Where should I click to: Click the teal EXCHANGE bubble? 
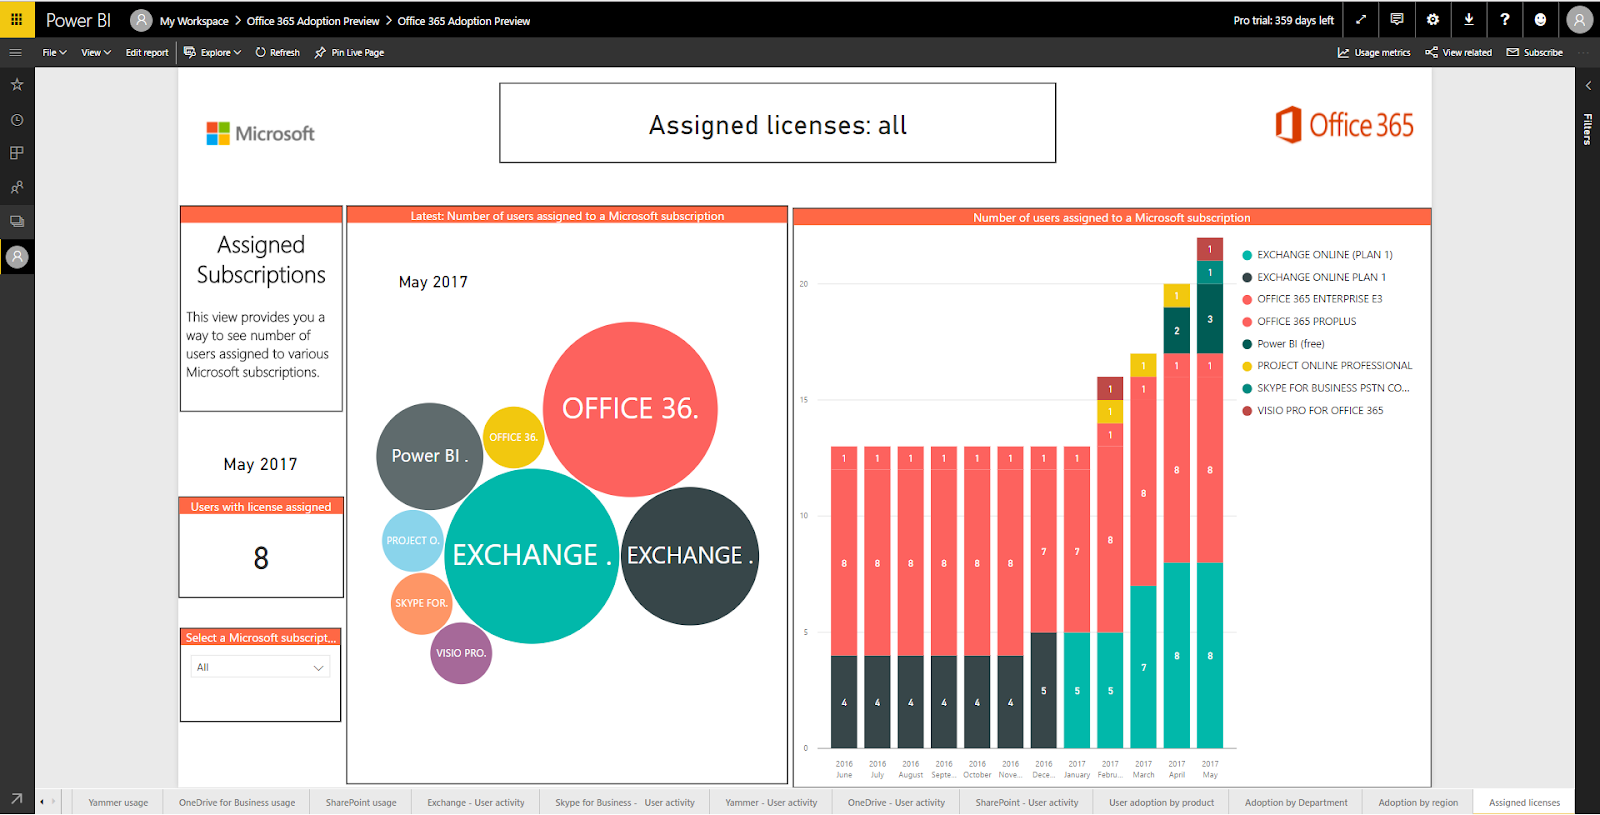[531, 556]
